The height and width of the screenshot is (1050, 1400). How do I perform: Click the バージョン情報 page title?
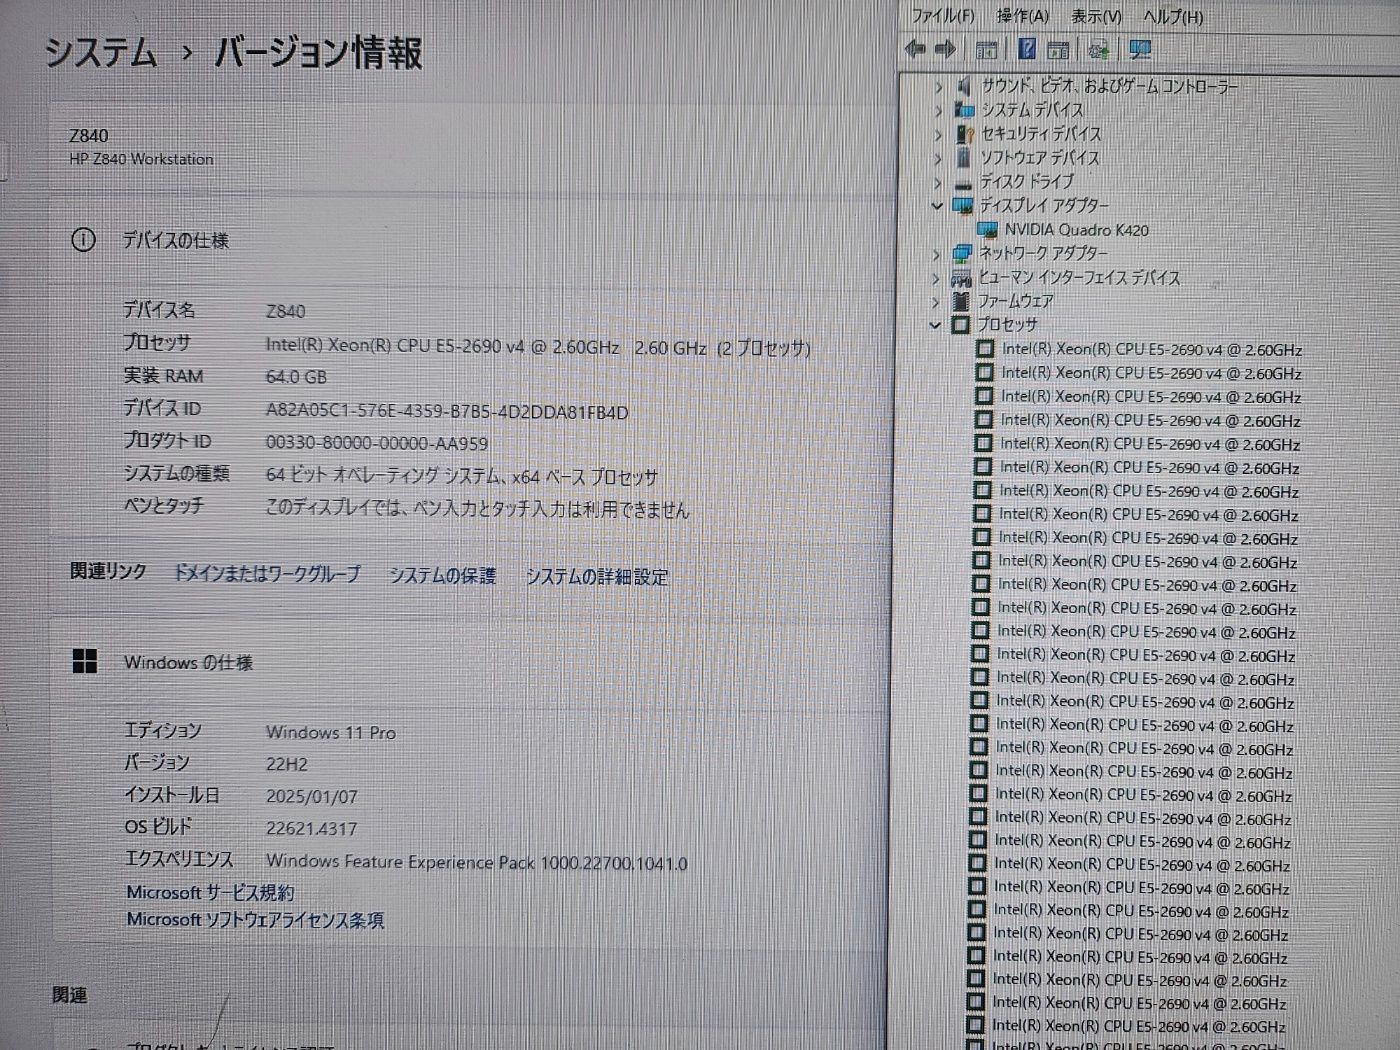(x=318, y=53)
